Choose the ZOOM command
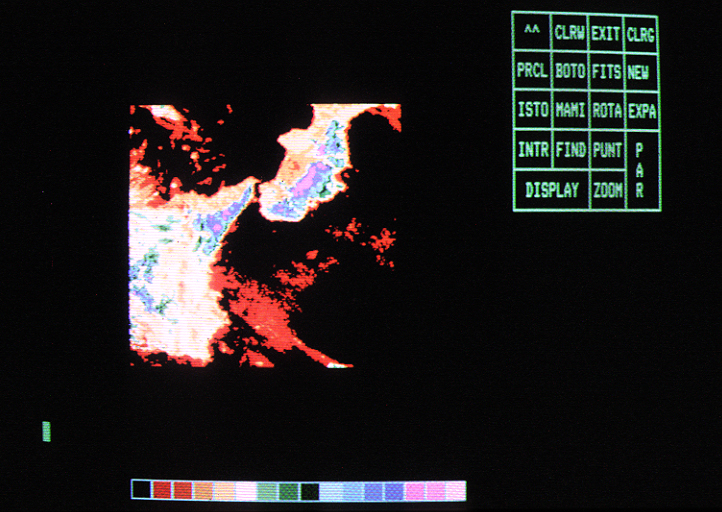The height and width of the screenshot is (512, 722). click(606, 190)
